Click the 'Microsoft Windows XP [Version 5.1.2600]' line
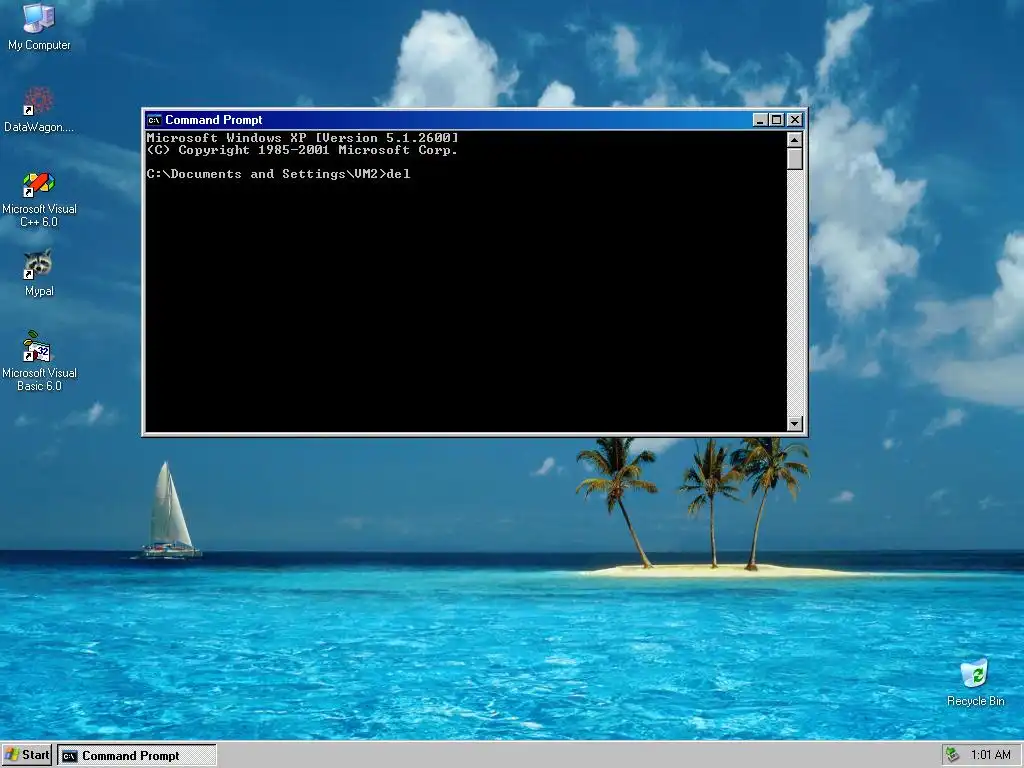 pos(303,138)
